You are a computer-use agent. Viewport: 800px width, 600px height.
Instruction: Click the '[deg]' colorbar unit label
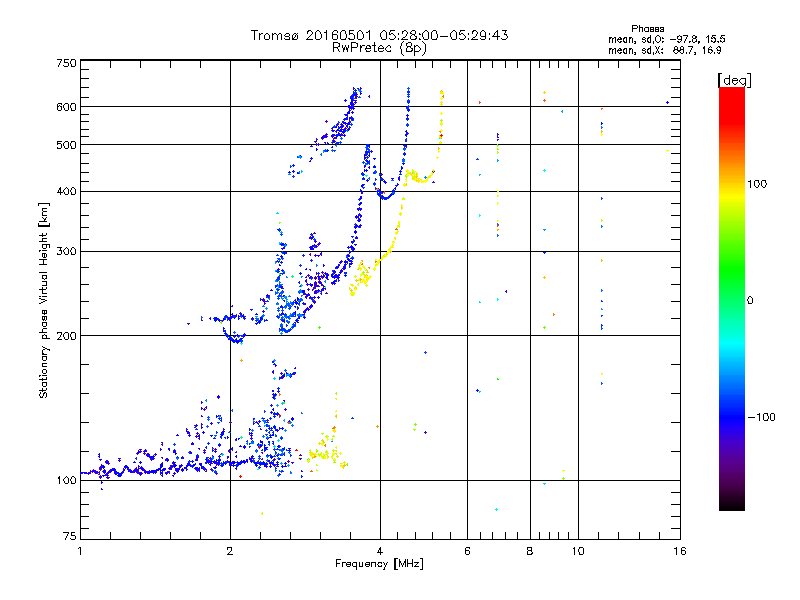[x=734, y=81]
